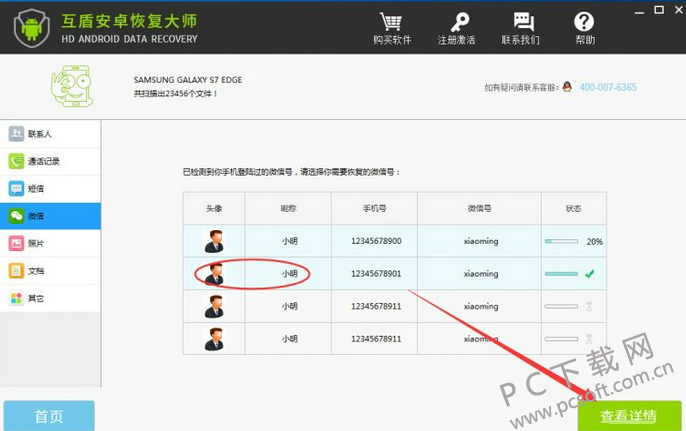Select 微信 in the sidebar
The image size is (686, 431).
click(x=50, y=216)
